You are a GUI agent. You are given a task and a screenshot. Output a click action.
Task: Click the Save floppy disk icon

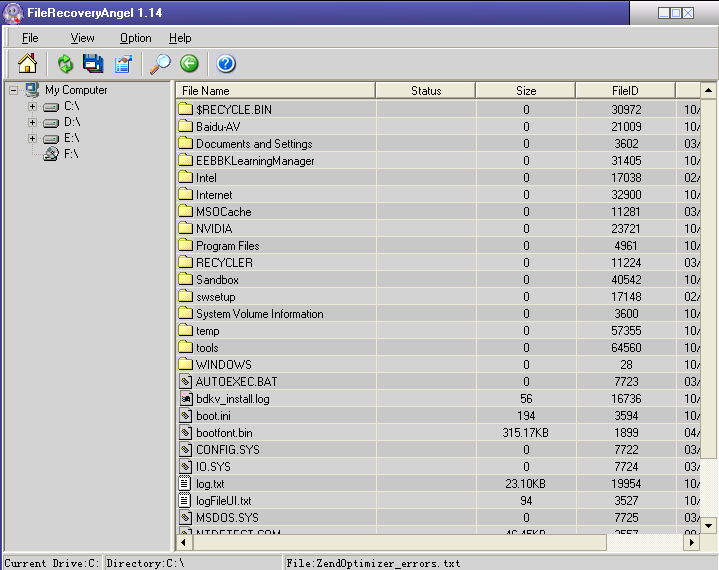[x=93, y=64]
